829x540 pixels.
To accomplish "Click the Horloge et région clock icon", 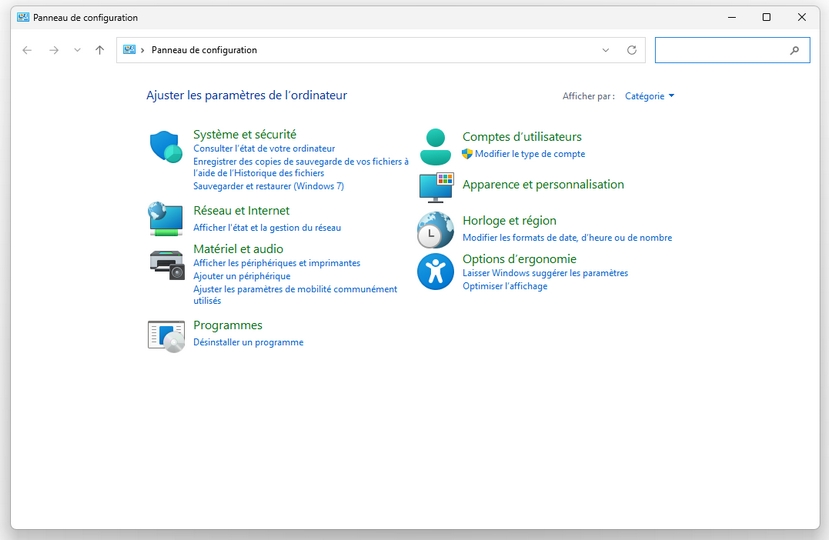I will (435, 230).
